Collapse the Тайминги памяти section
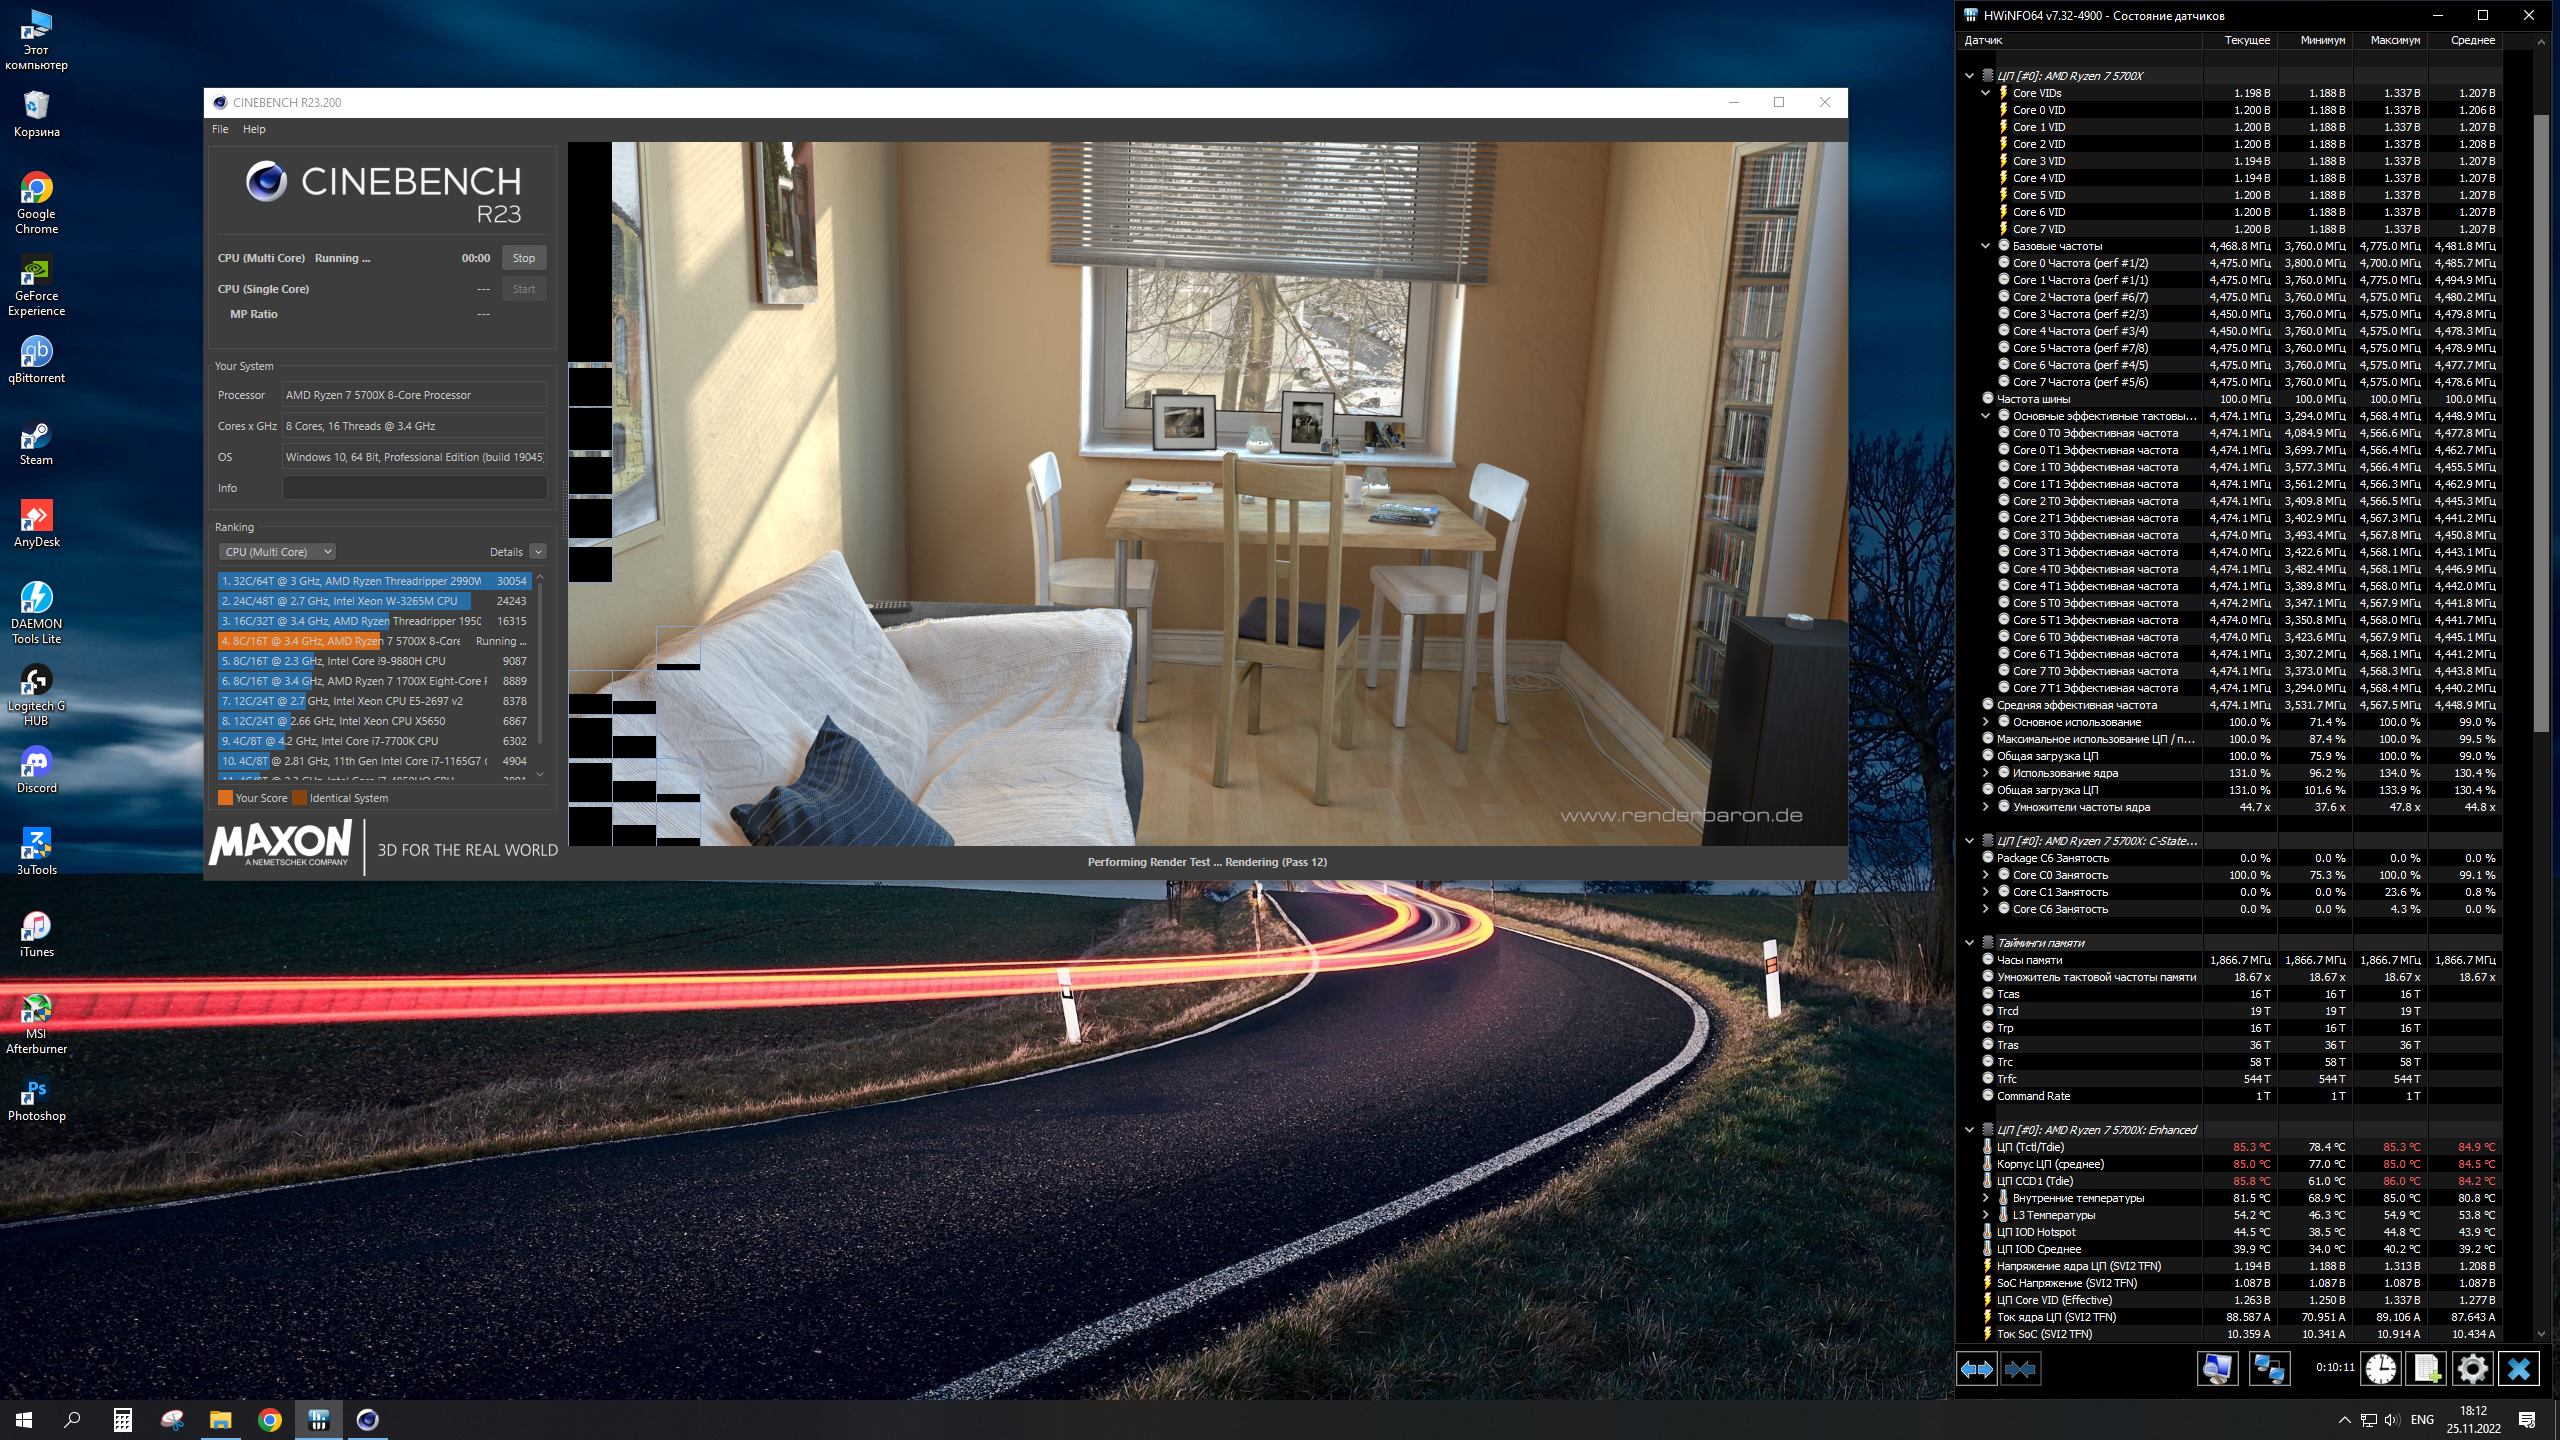This screenshot has width=2560, height=1440. [x=1969, y=943]
